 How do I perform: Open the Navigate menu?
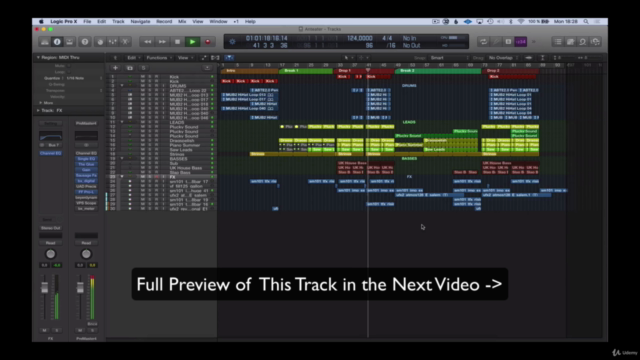(x=140, y=22)
